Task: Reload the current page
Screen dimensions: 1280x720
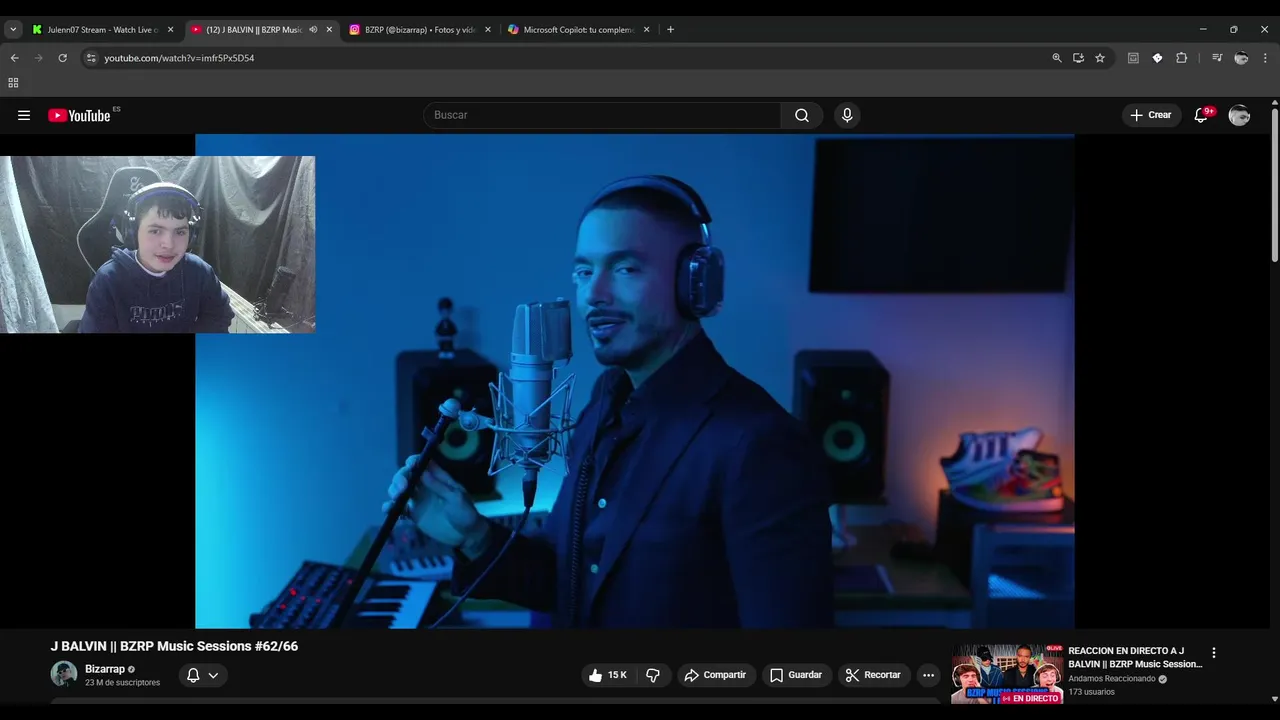Action: [62, 58]
